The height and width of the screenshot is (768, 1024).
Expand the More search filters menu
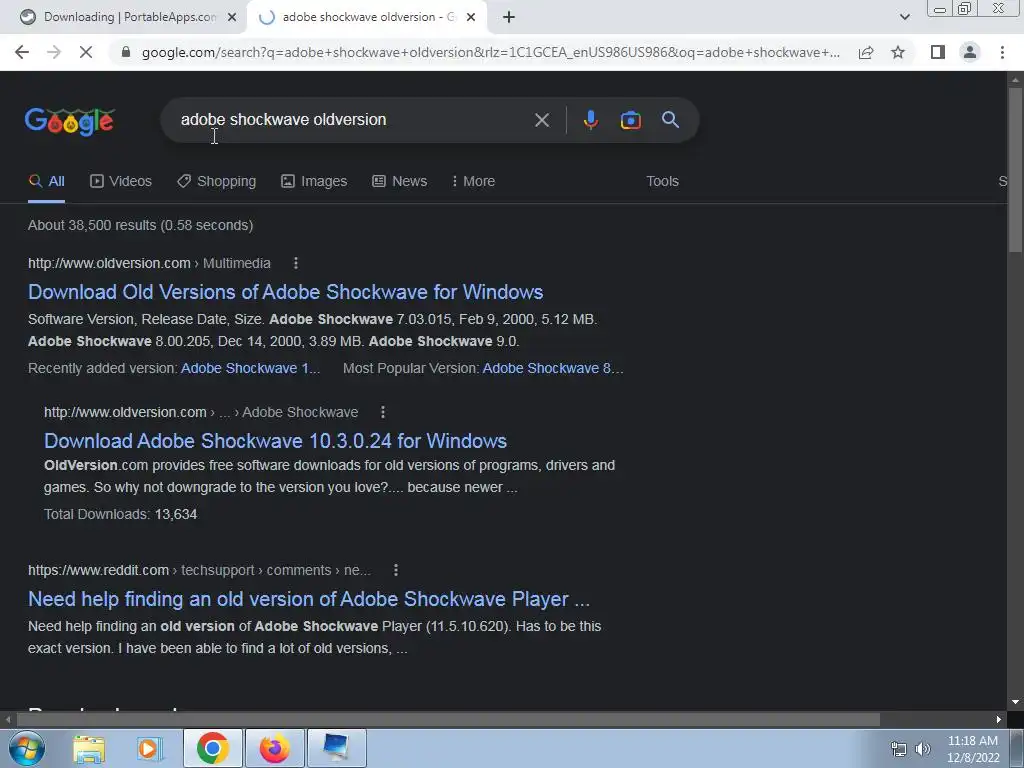473,182
